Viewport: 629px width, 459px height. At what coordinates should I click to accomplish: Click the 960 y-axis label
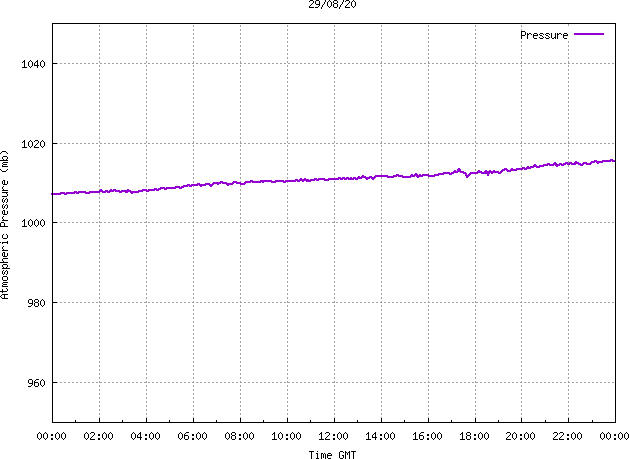pos(37,383)
